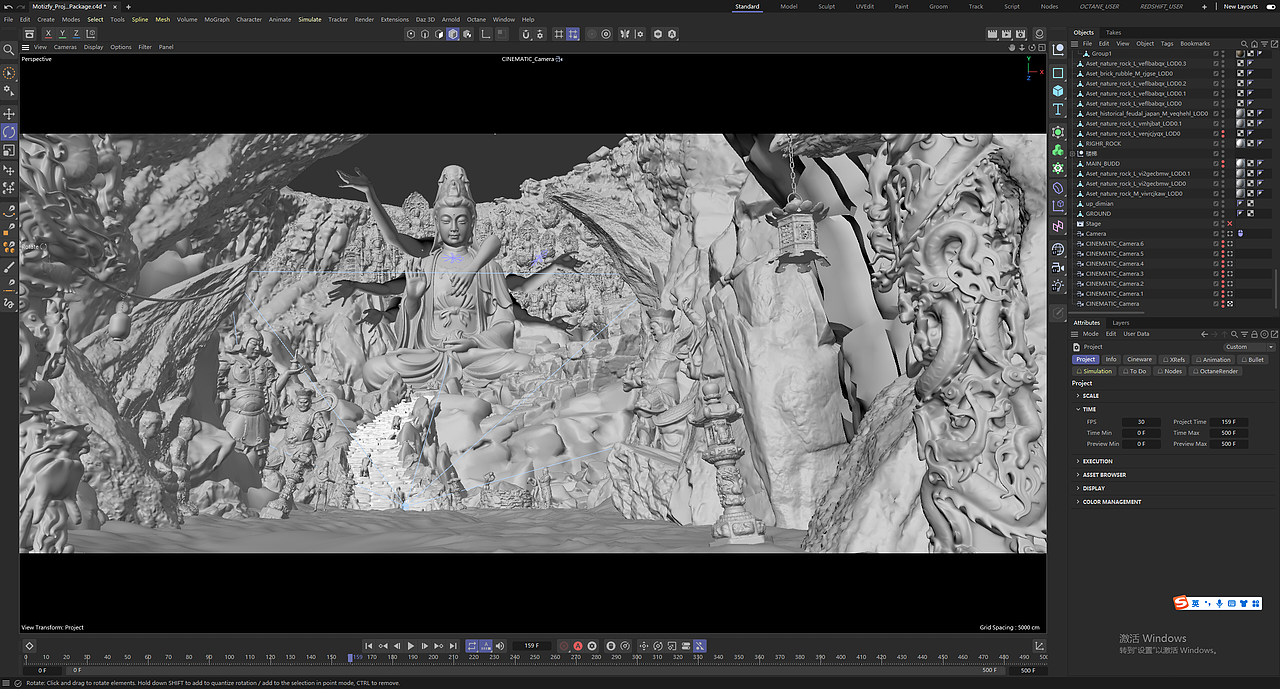This screenshot has width=1280, height=689.
Task: Open the Simulate menu
Action: [310, 19]
